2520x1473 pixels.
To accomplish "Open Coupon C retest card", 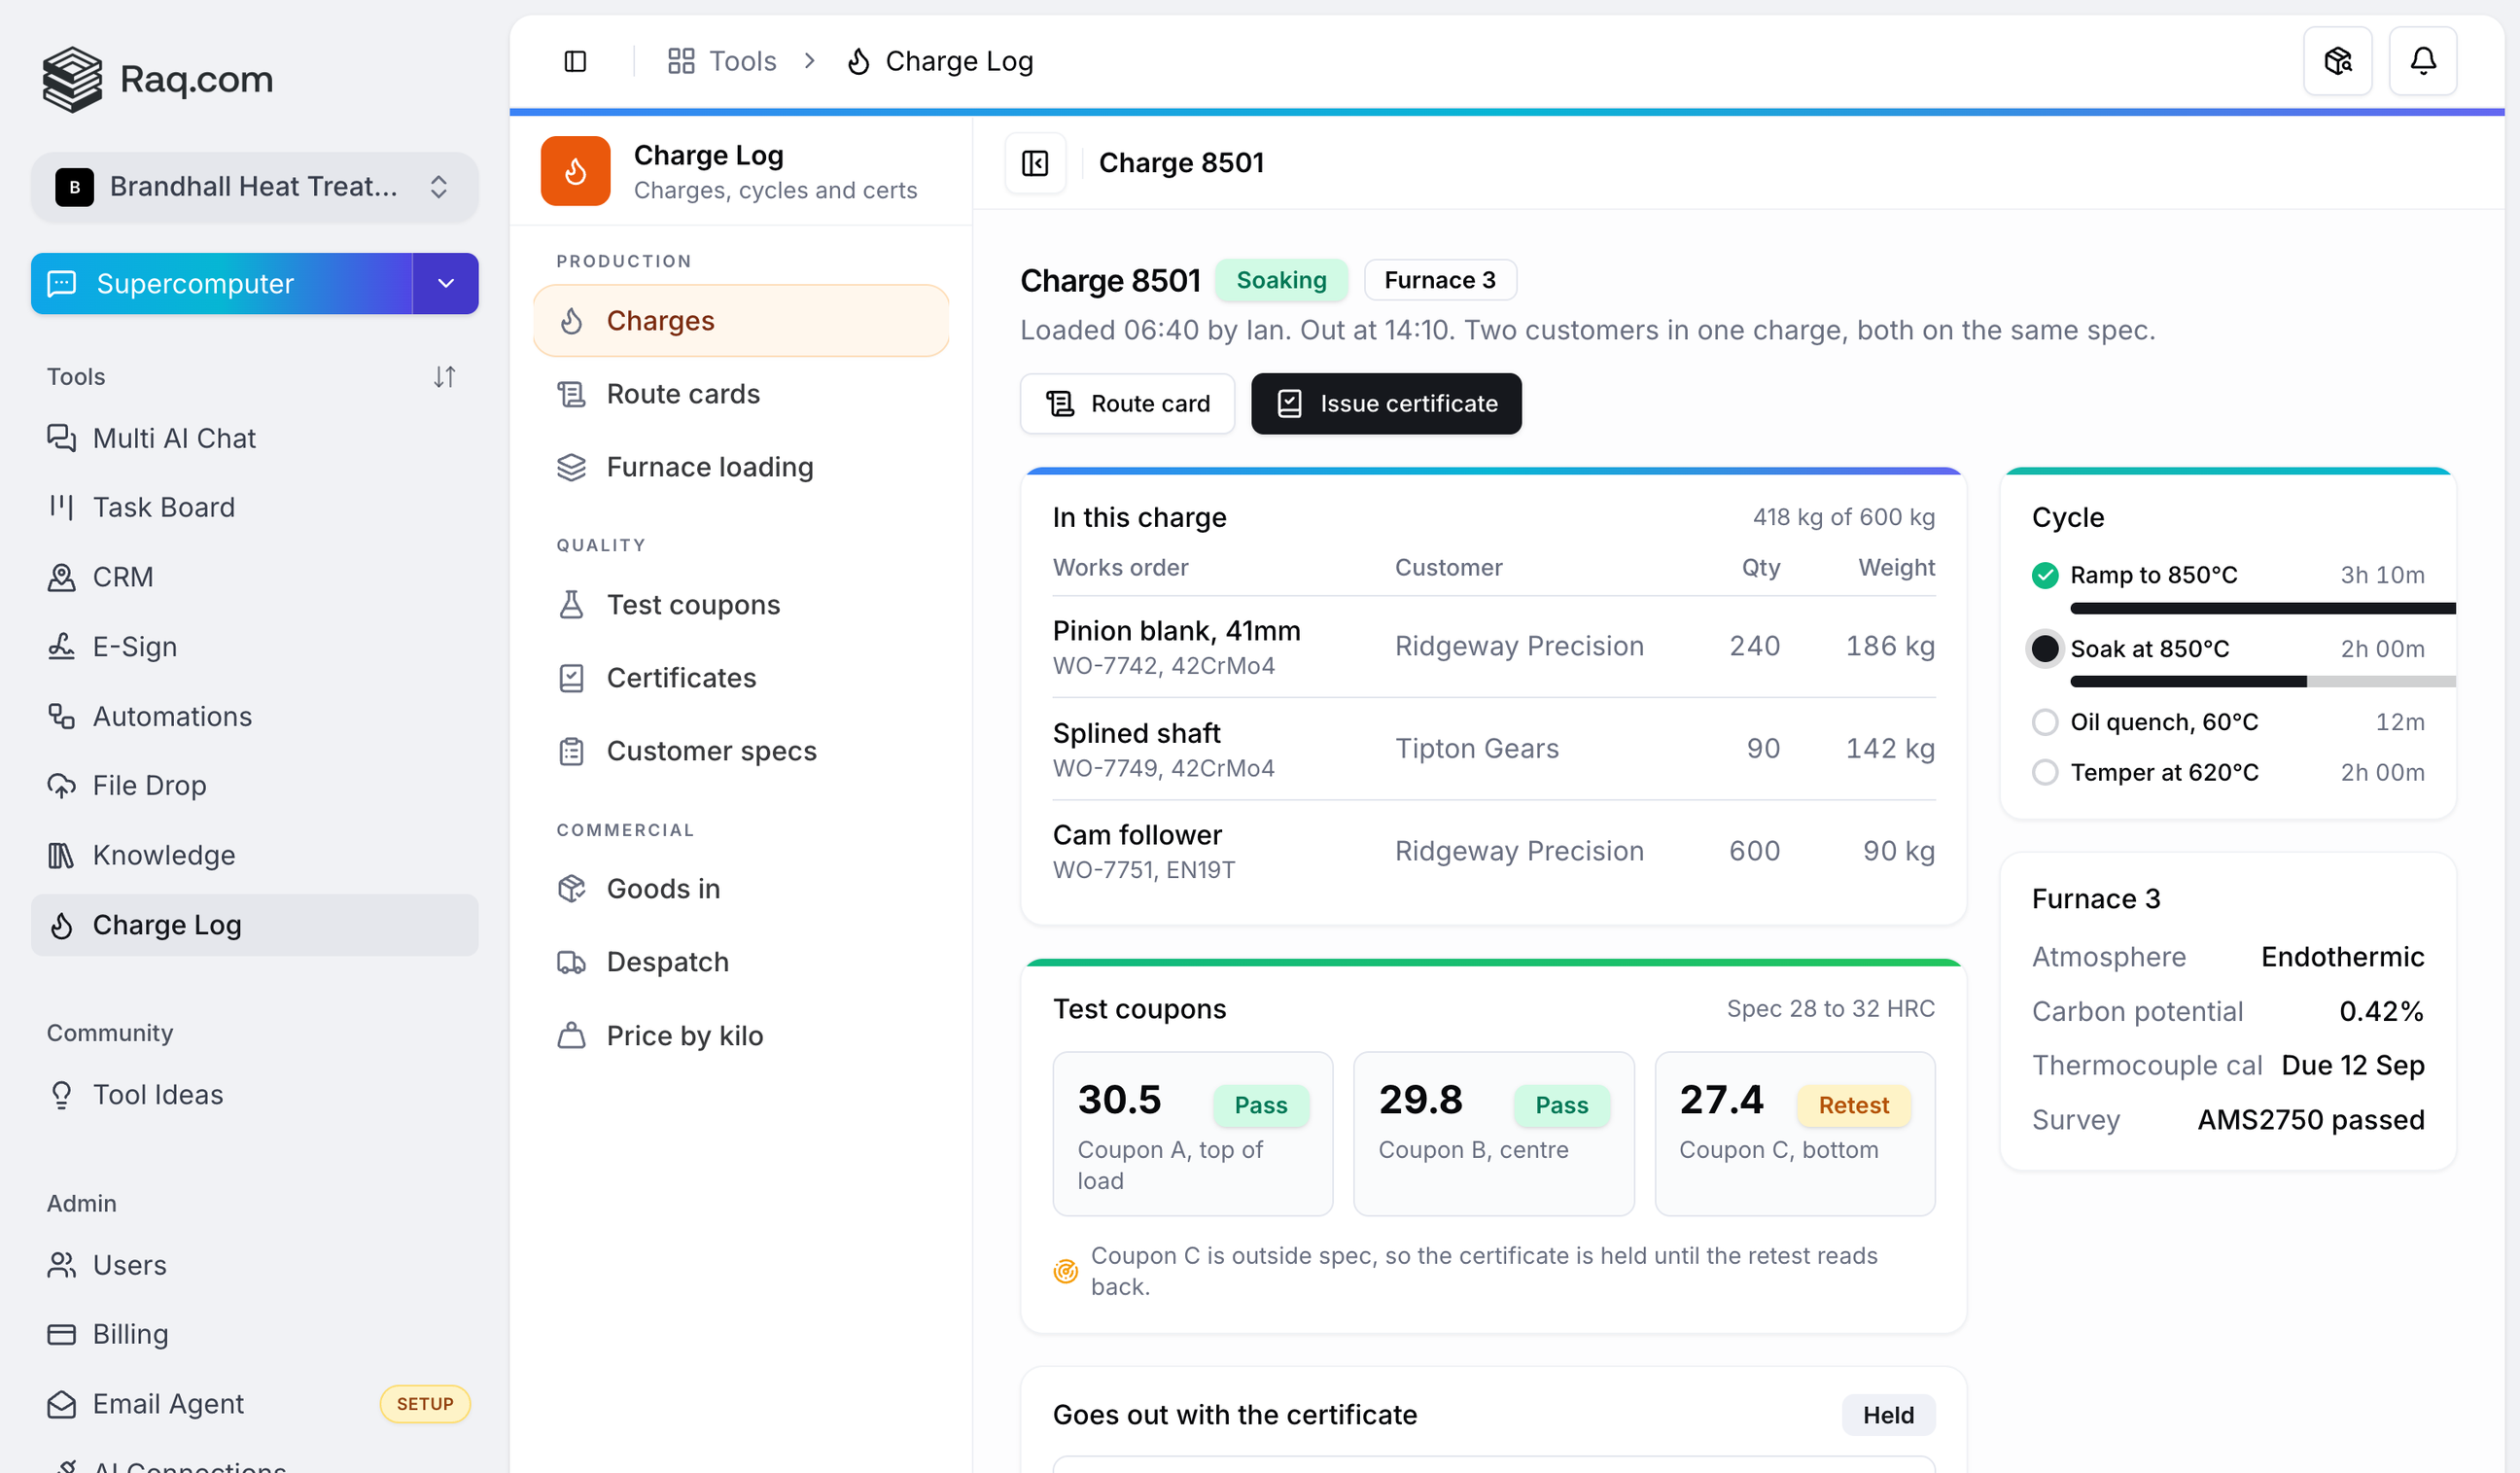I will click(1794, 1133).
